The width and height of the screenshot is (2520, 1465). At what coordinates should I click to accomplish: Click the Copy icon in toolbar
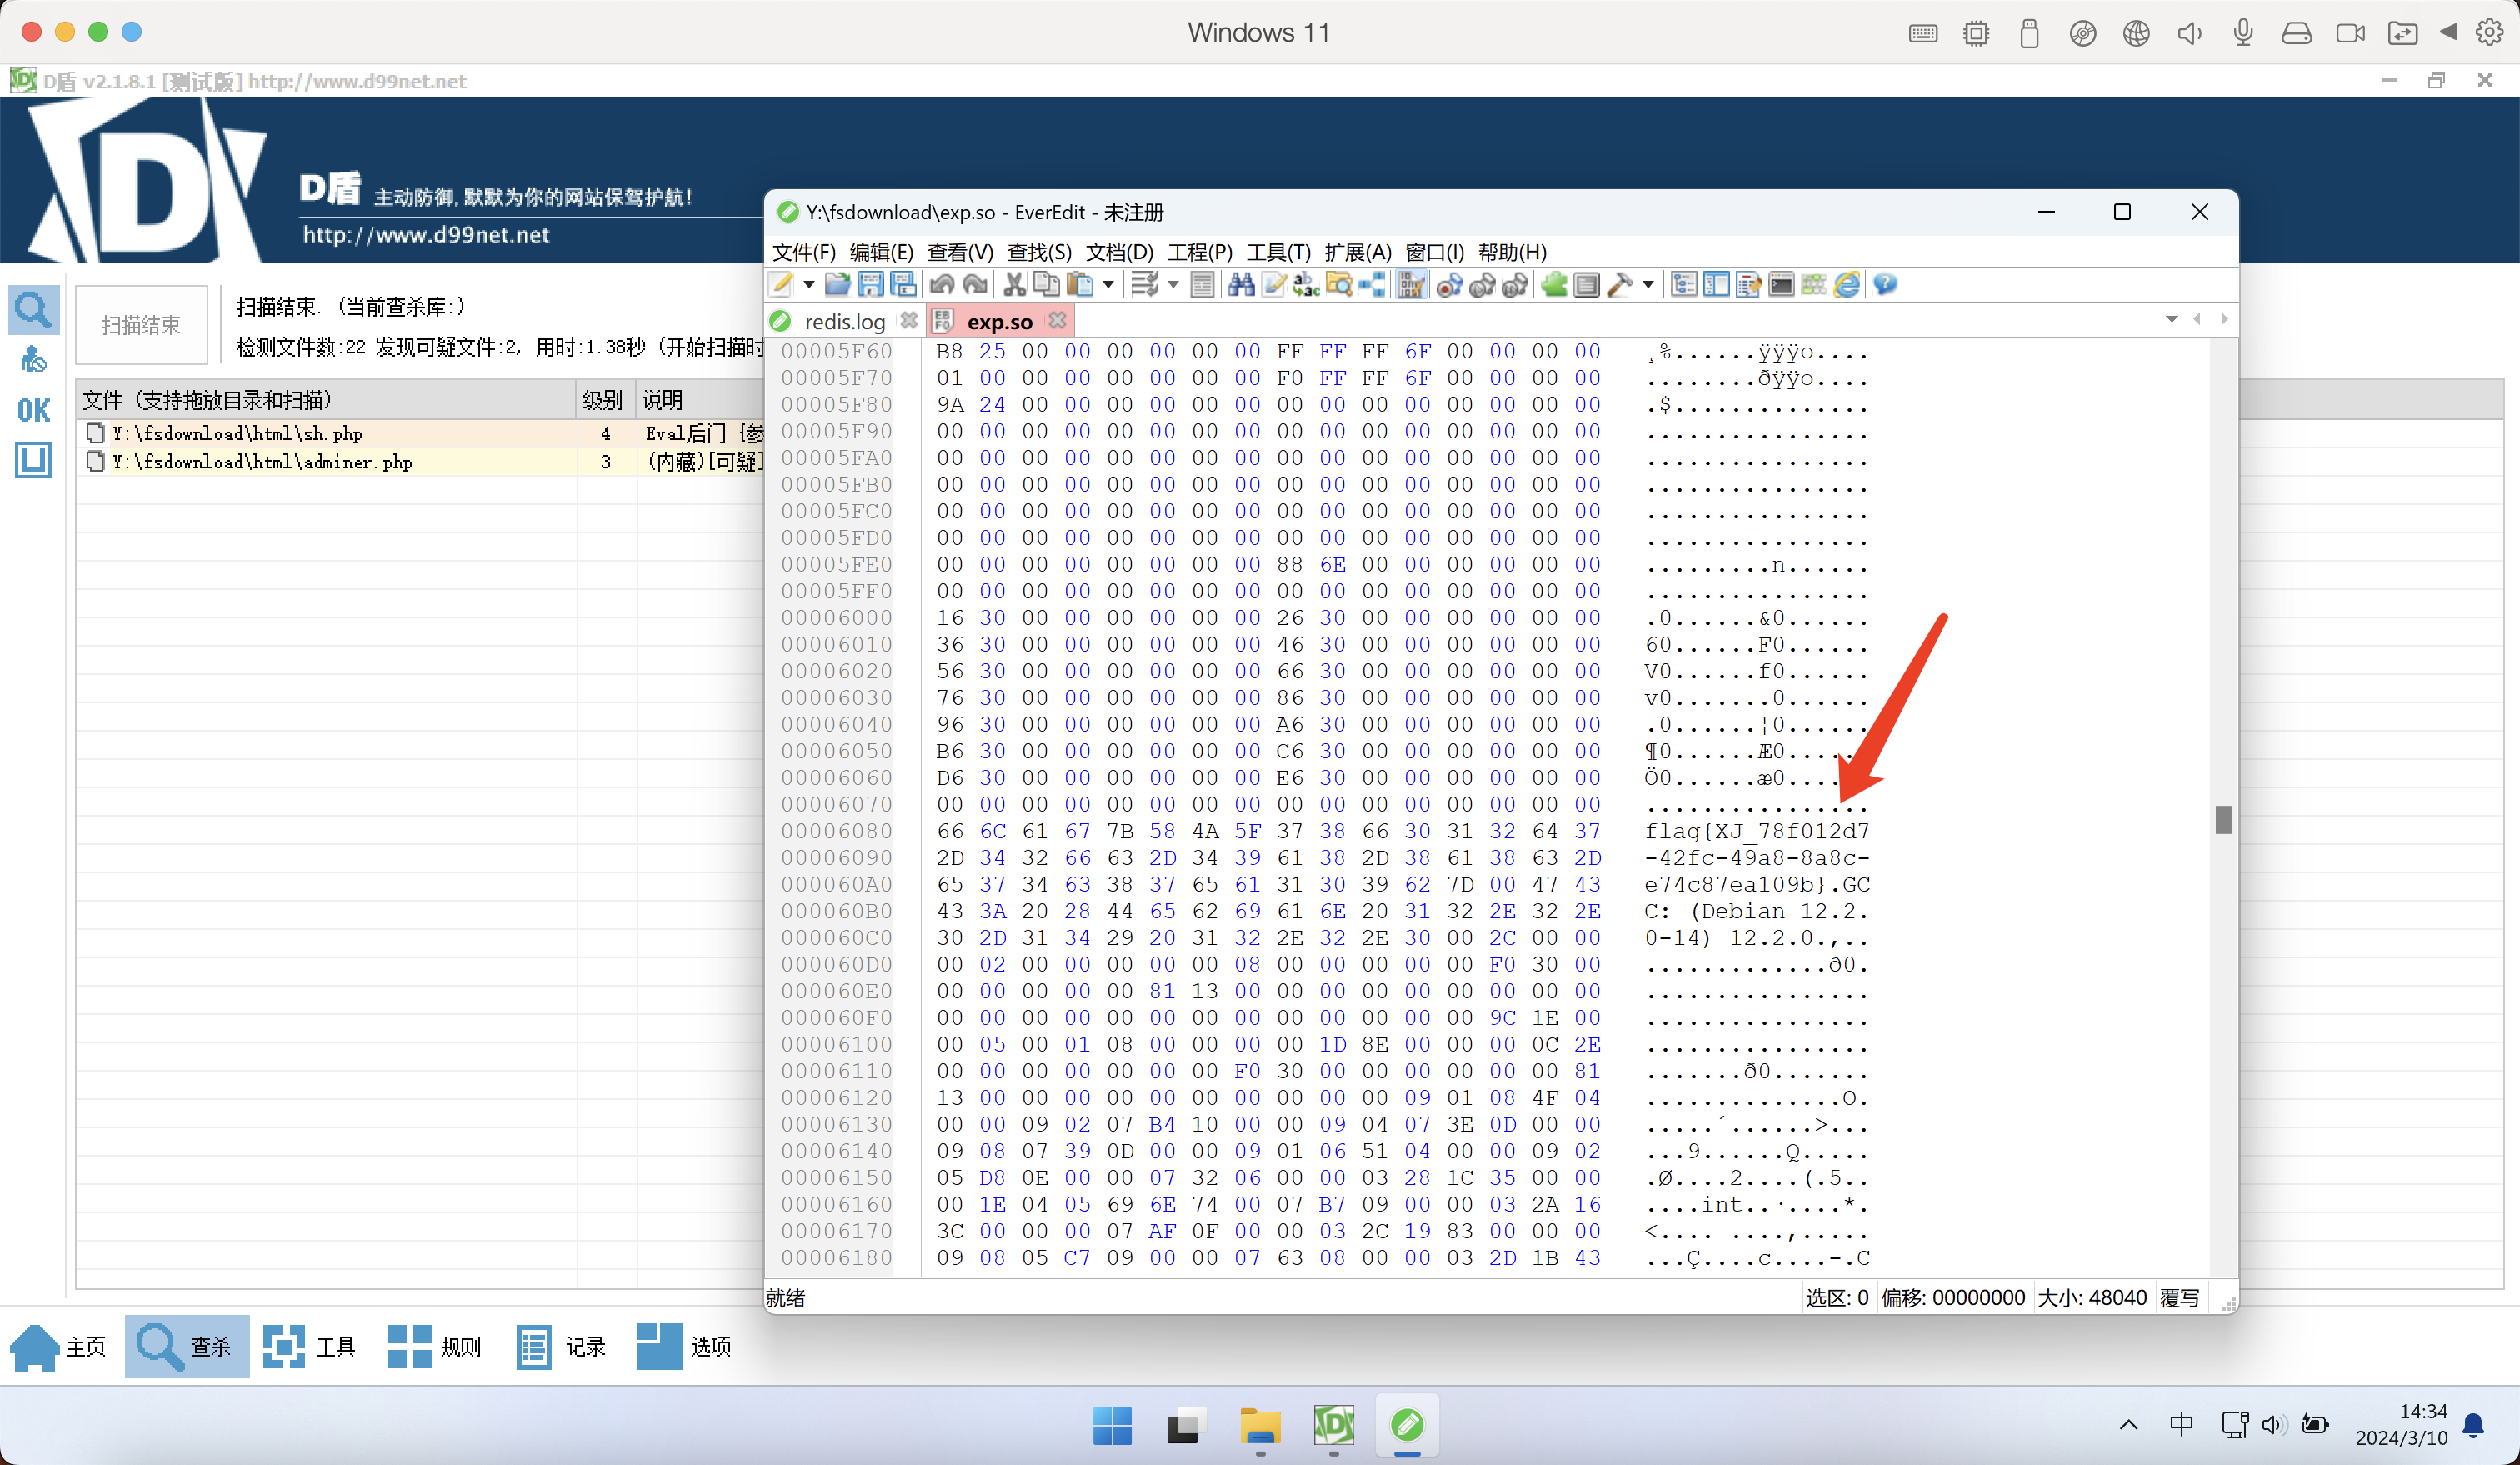tap(1046, 285)
